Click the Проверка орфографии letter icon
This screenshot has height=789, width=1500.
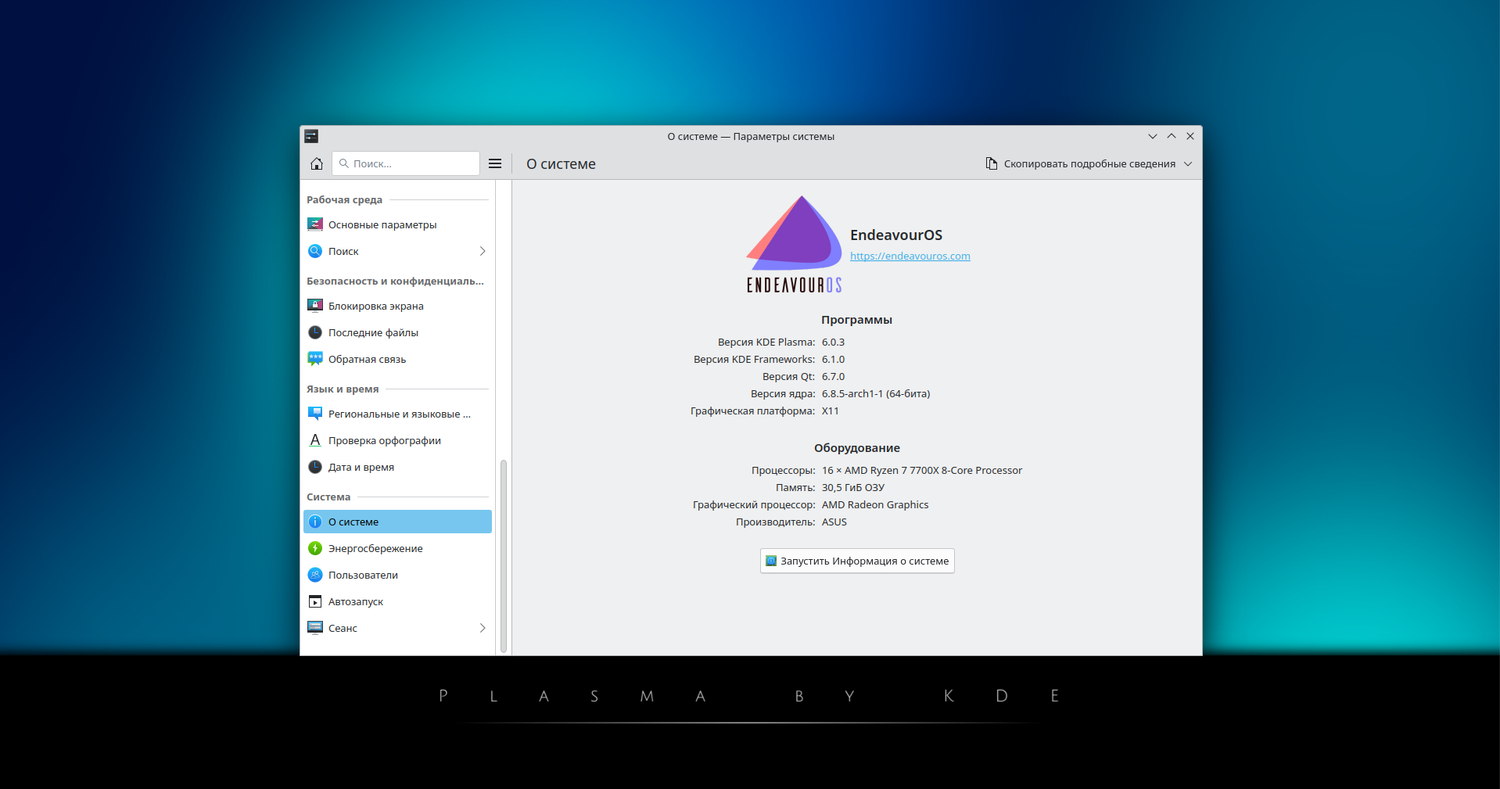315,440
